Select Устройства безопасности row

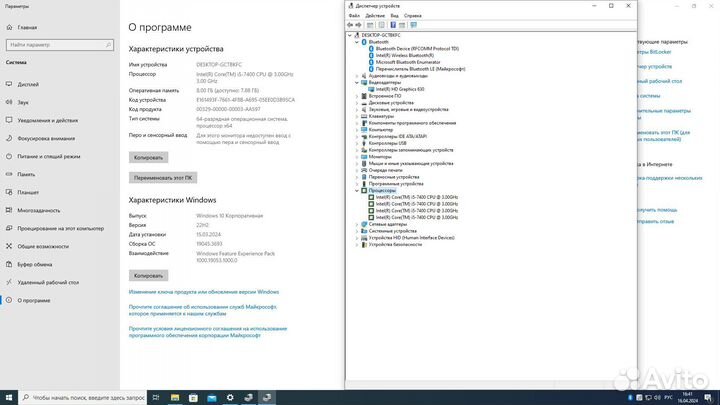tap(395, 244)
